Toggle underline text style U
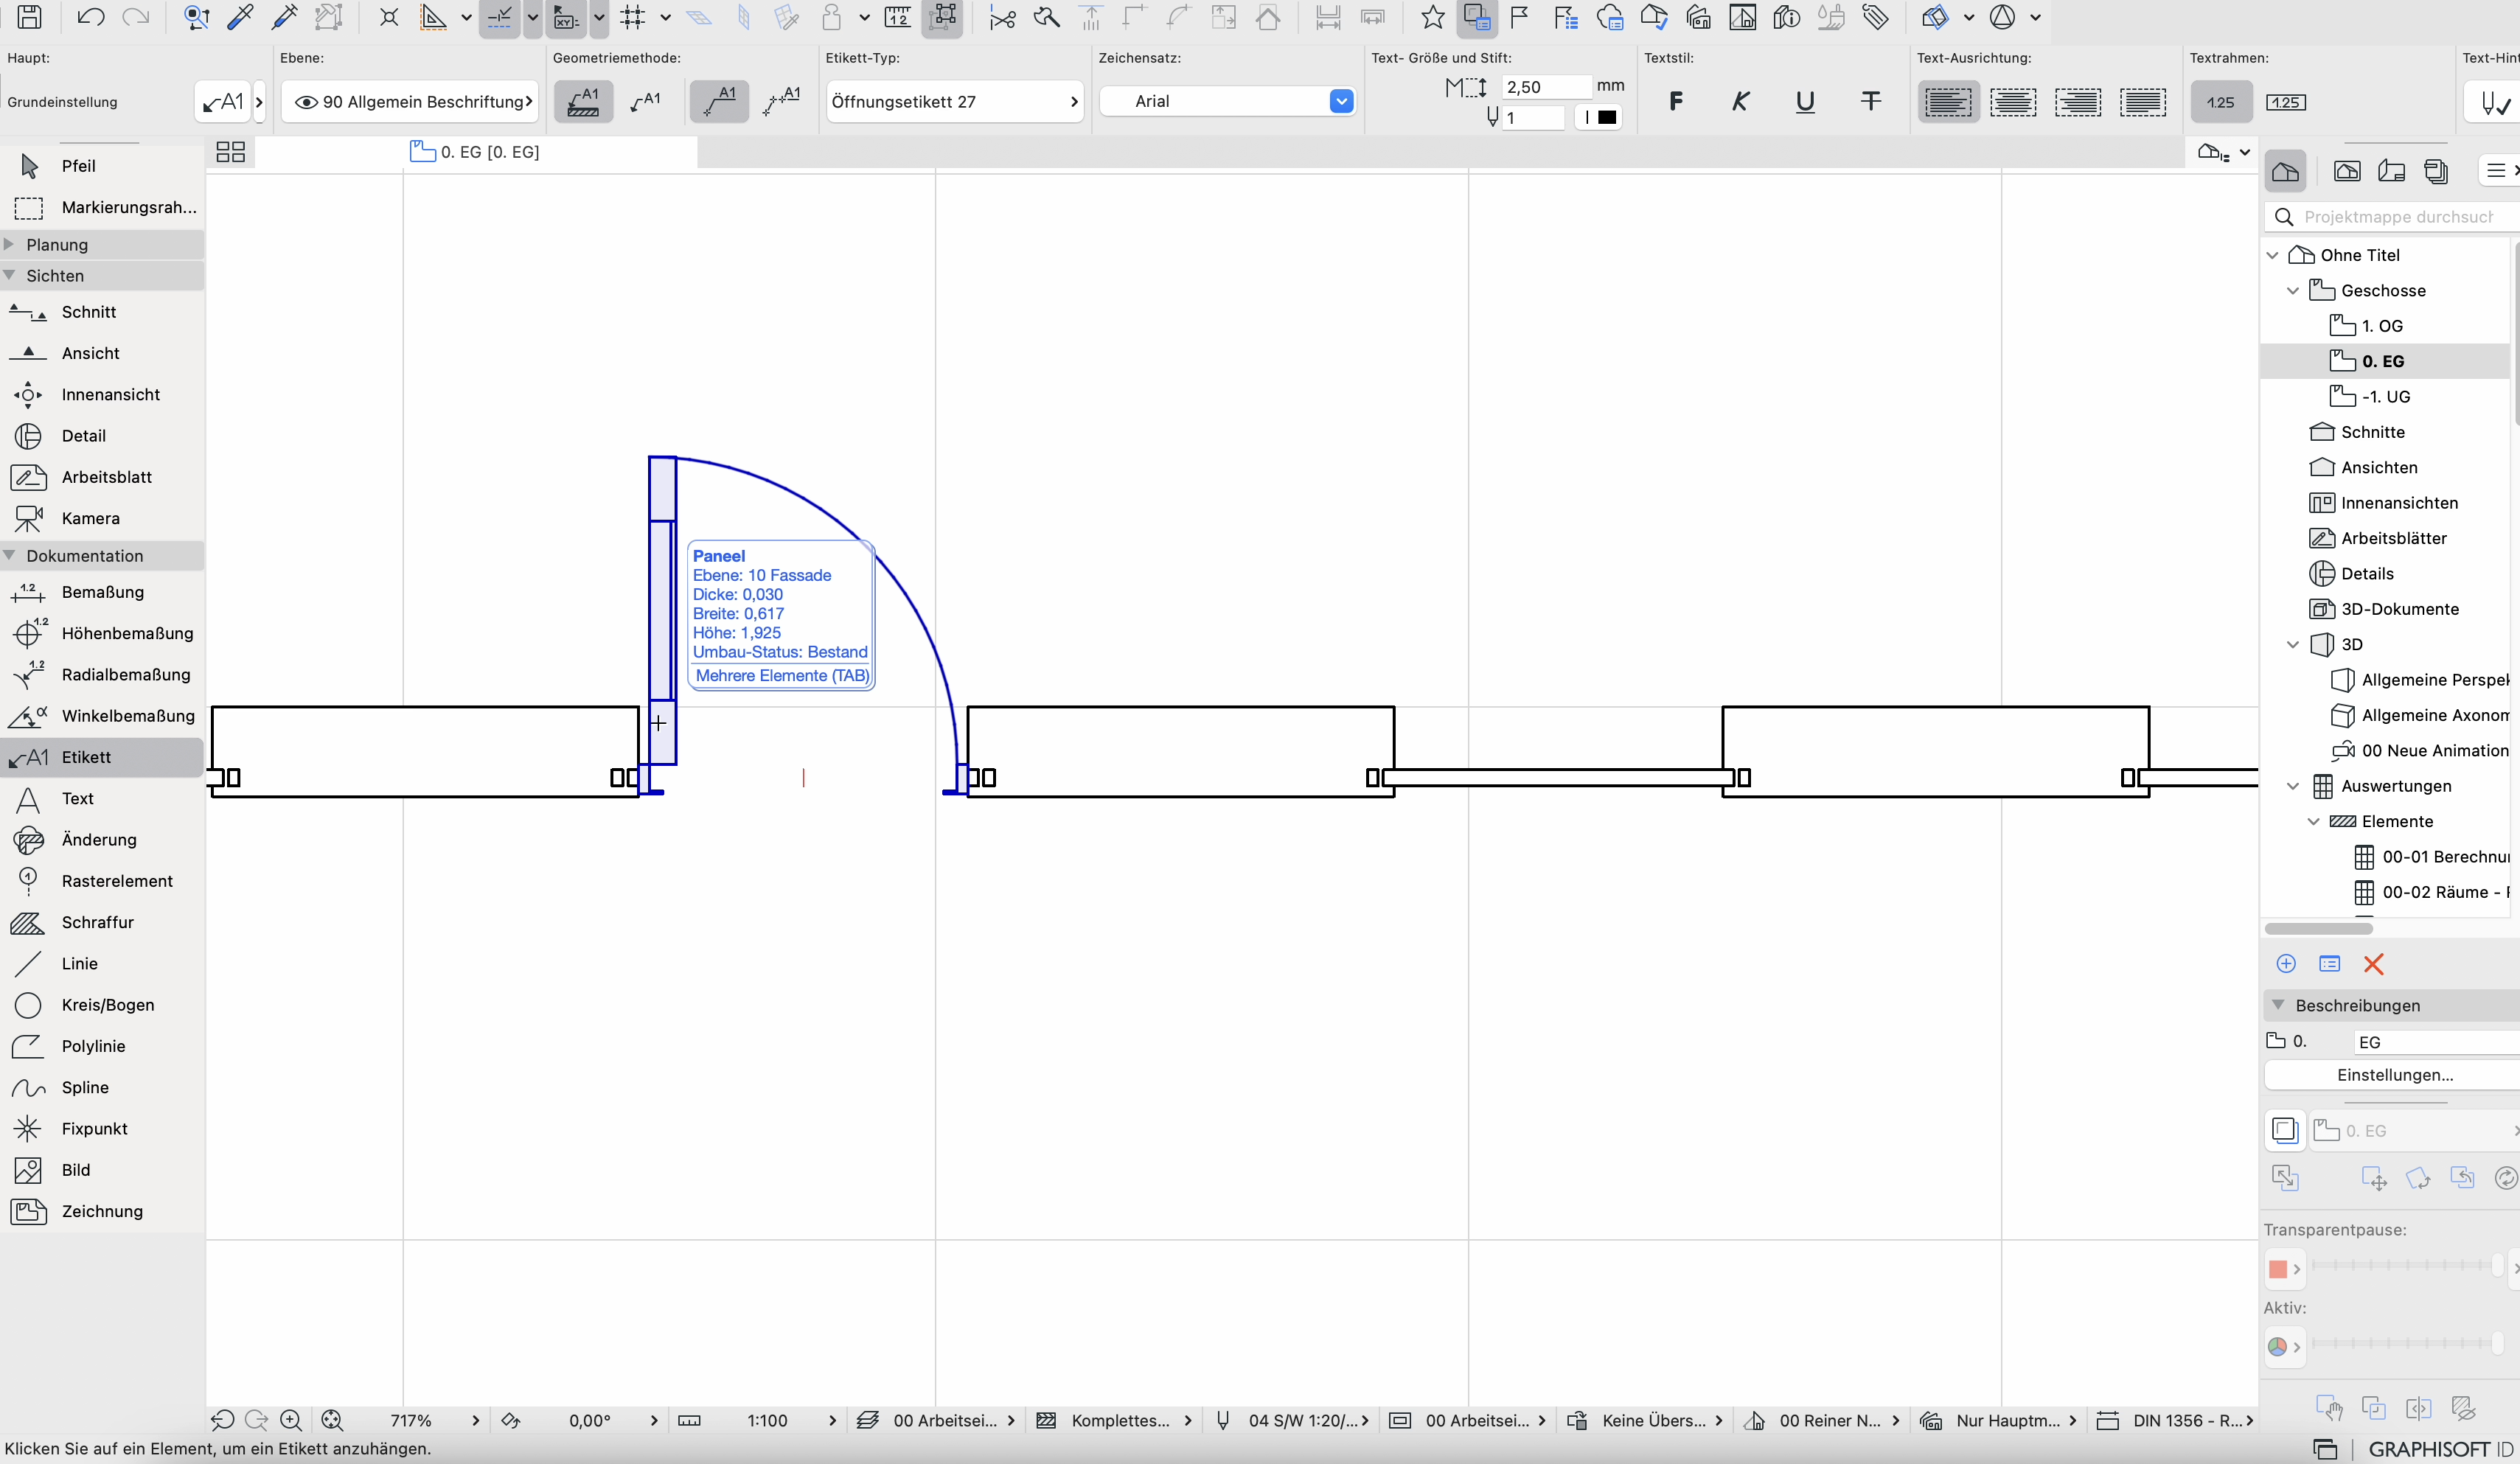Screen dimensions: 2520x1464 click(x=1805, y=101)
